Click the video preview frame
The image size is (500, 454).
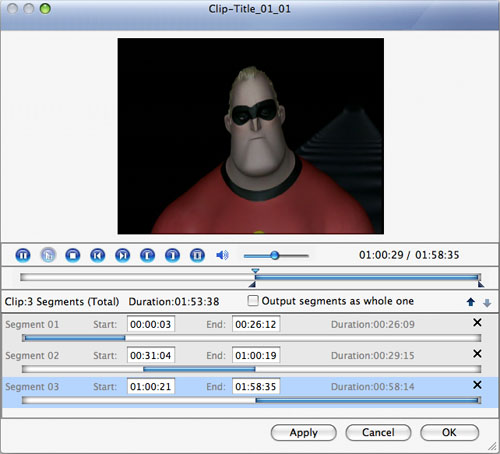coord(251,136)
